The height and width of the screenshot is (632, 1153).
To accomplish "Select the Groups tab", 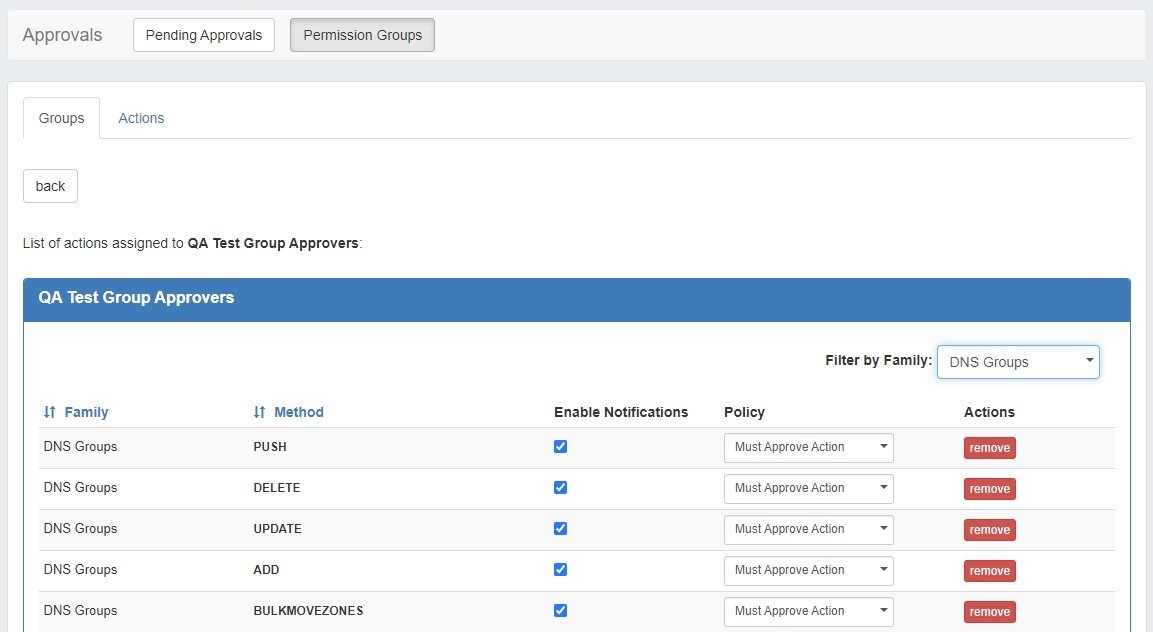I will pos(61,118).
